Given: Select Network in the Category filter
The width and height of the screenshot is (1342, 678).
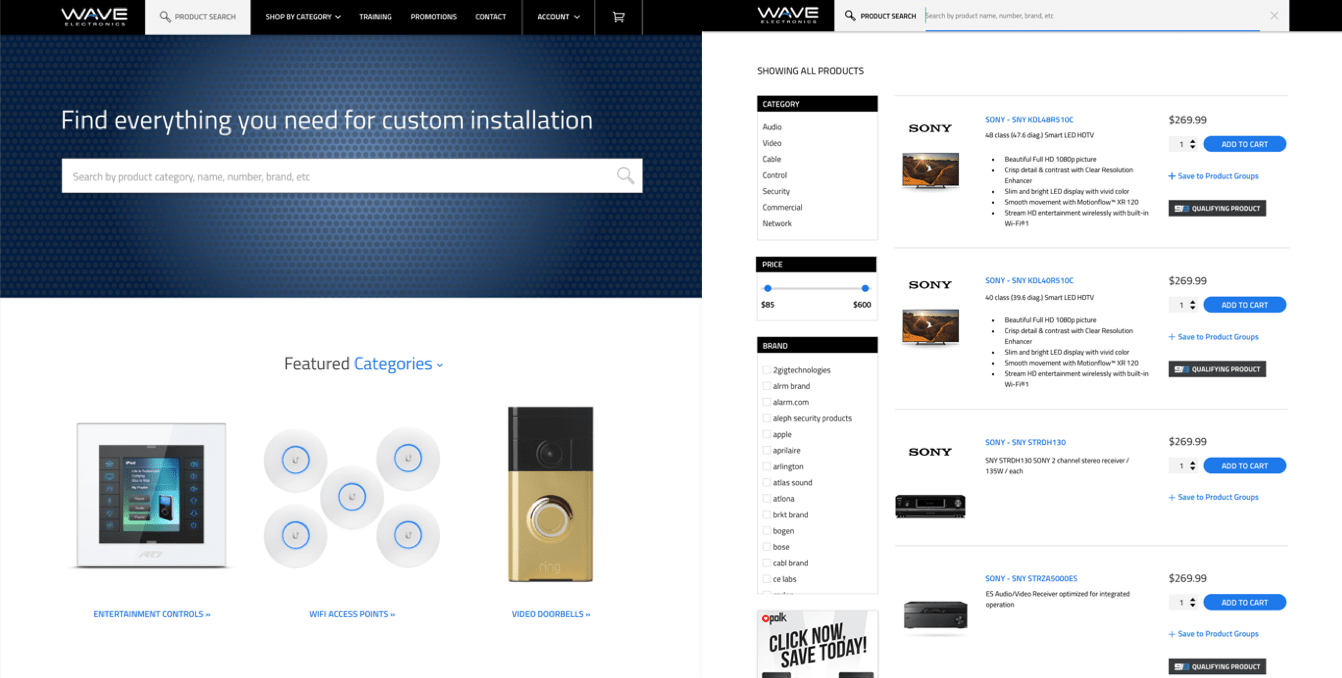Looking at the screenshot, I should click(777, 223).
